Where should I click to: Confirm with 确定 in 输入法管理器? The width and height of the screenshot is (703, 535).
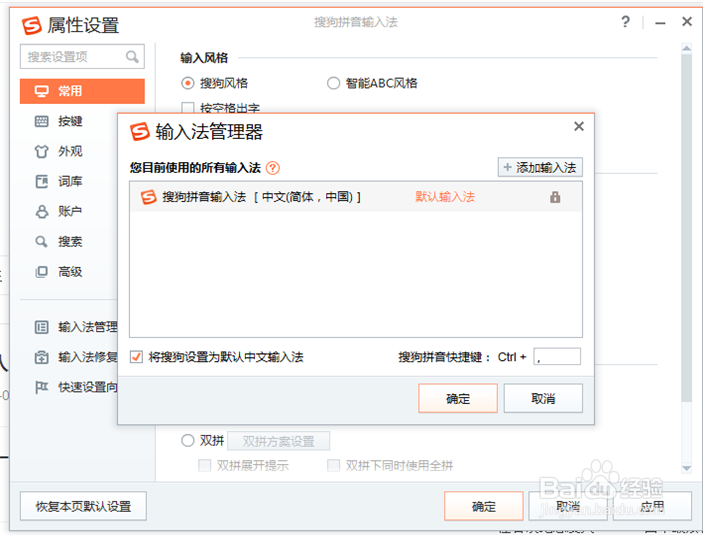coord(458,398)
